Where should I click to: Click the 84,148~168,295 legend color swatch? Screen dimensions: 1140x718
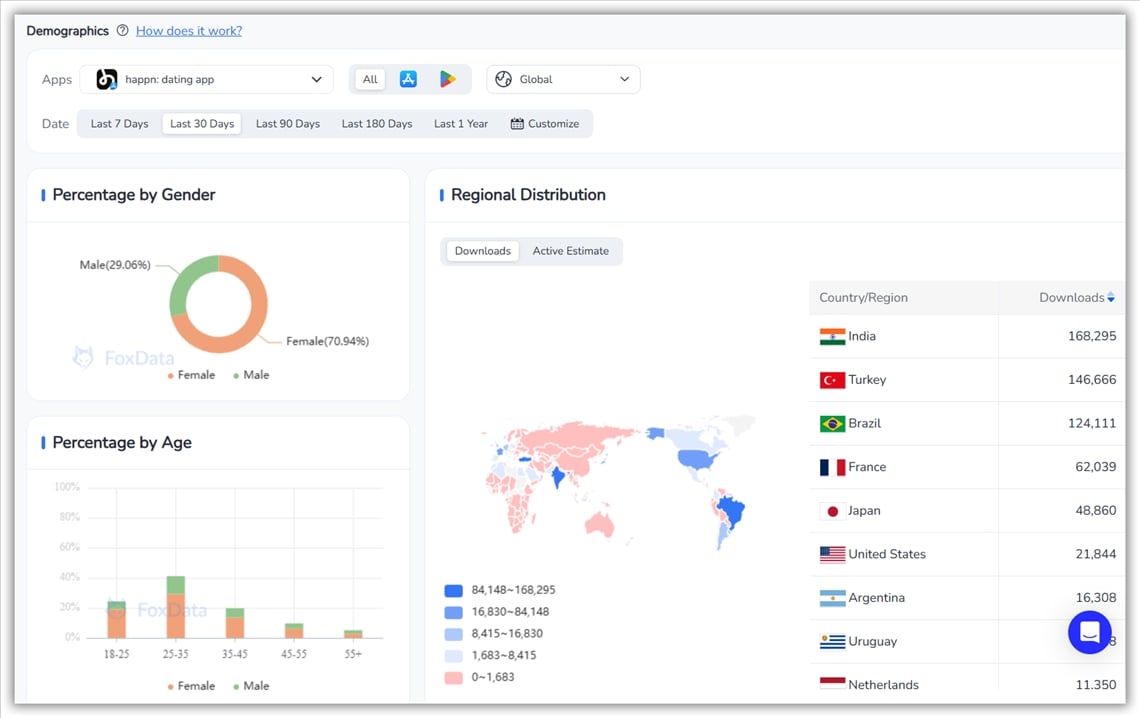point(454,590)
